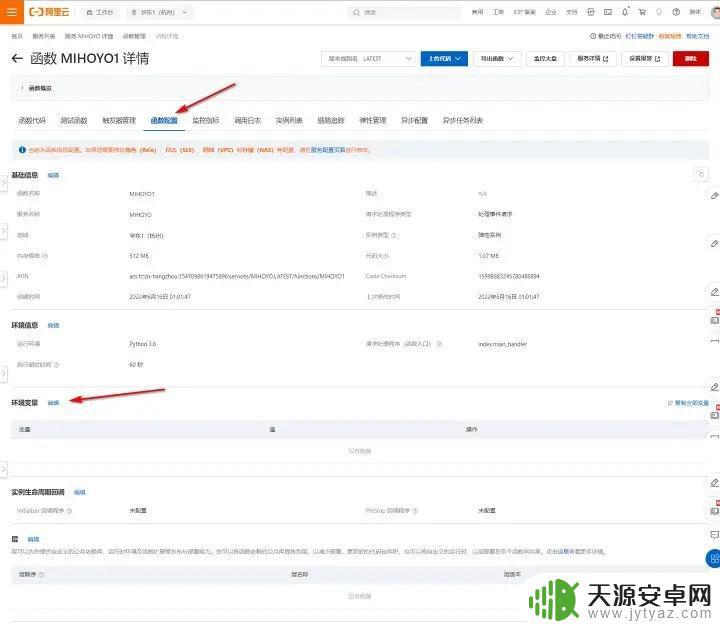Switch to the 测试函数 tab
This screenshot has width=720, height=628.
pyautogui.click(x=73, y=120)
